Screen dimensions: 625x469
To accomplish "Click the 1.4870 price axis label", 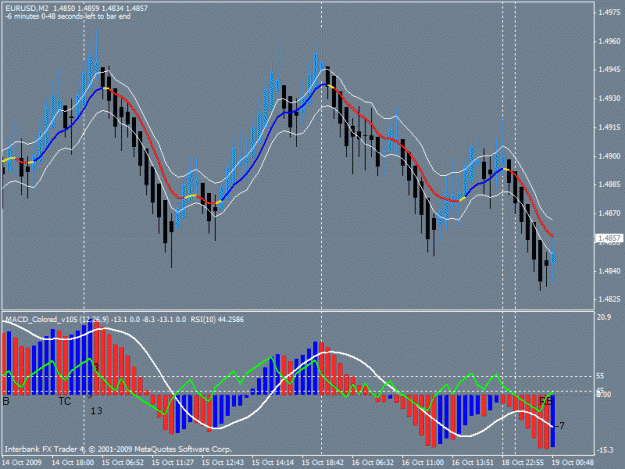I will tap(609, 213).
